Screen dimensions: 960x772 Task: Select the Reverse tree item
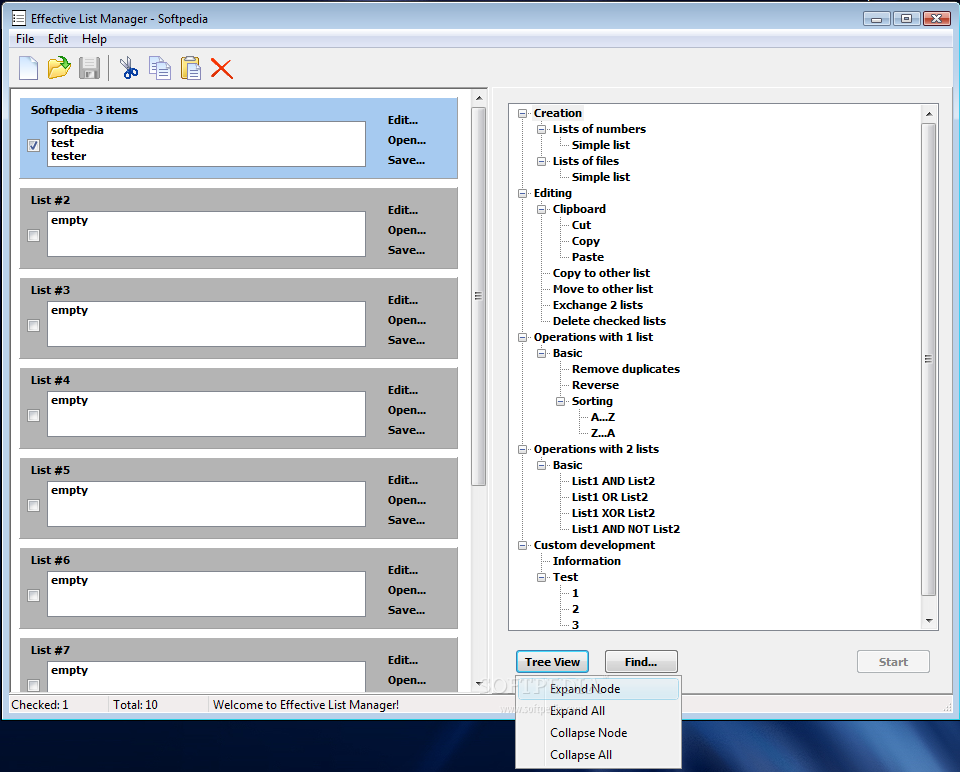pos(595,385)
